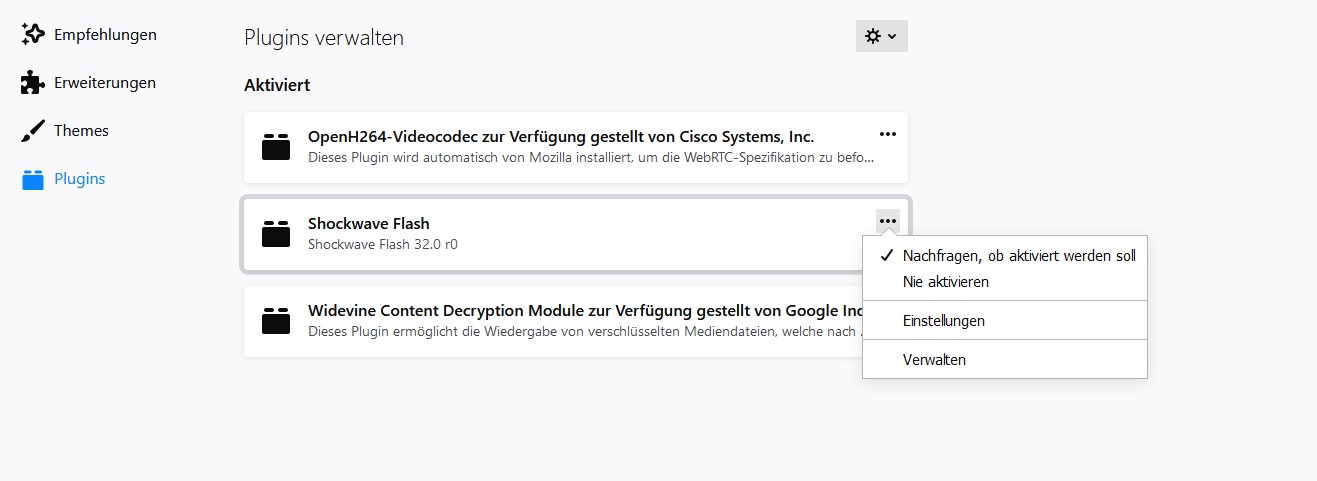Open OpenH264 plugin three-dot menu
Viewport: 1317px width, 481px height.
coord(887,134)
